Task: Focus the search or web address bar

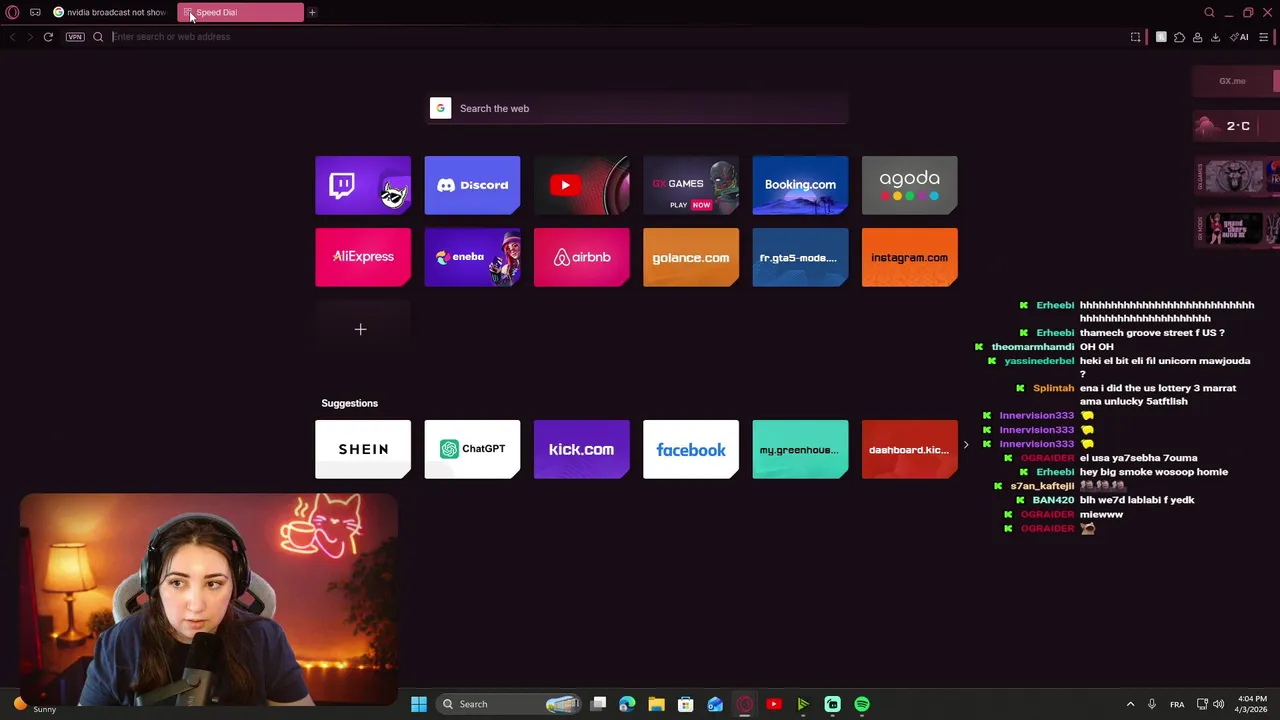Action: [x=610, y=37]
